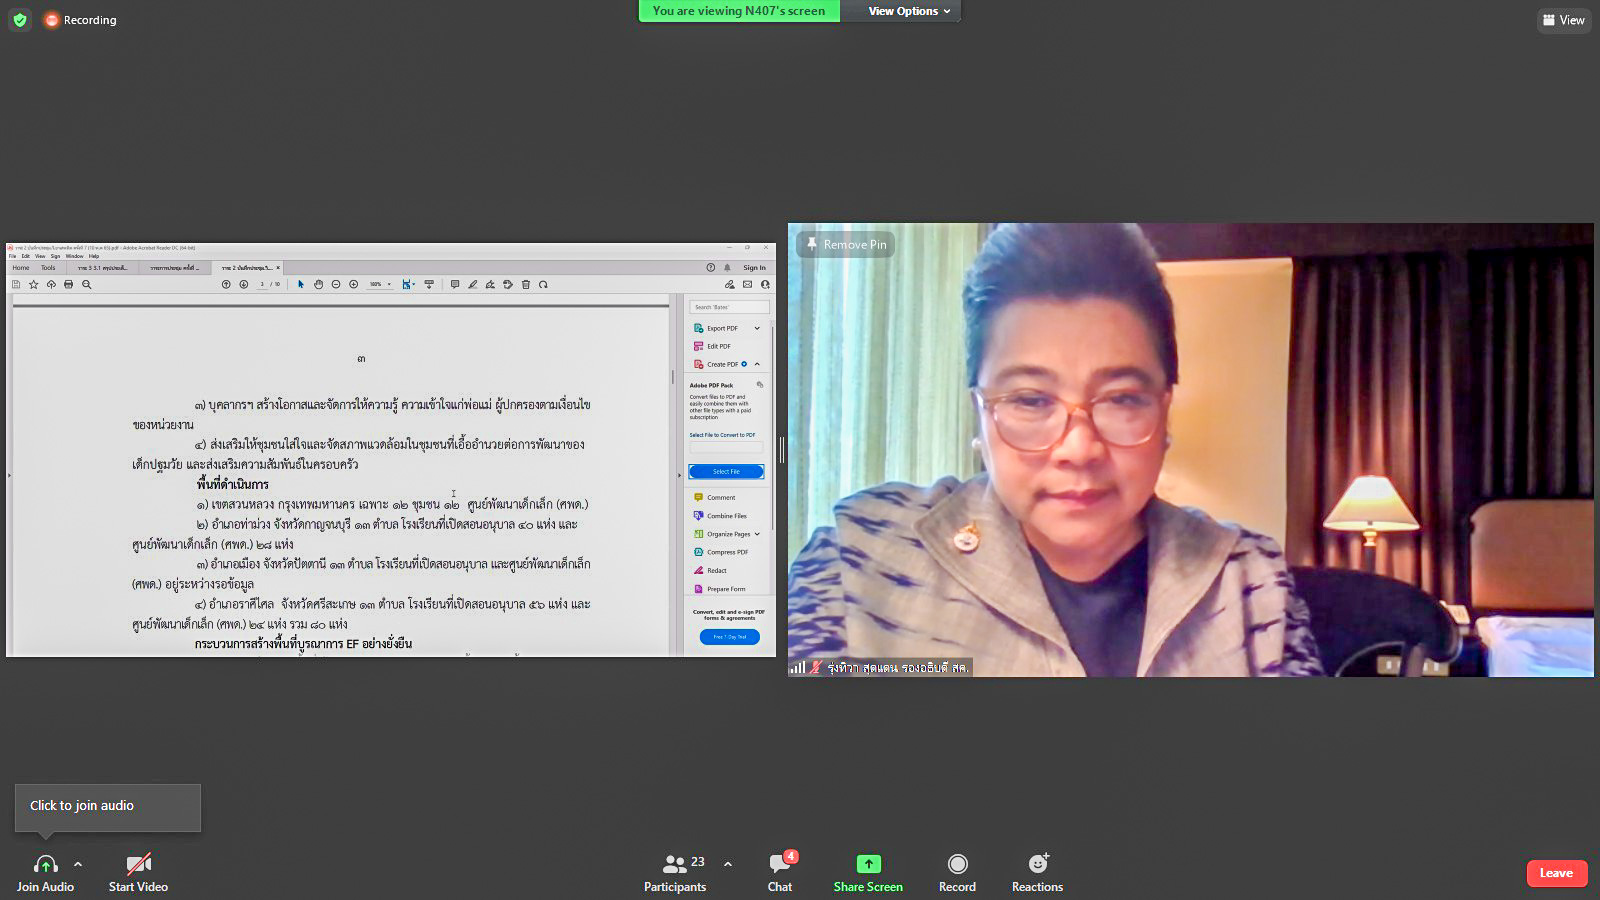Click the zoom out minus icon

pyautogui.click(x=336, y=285)
